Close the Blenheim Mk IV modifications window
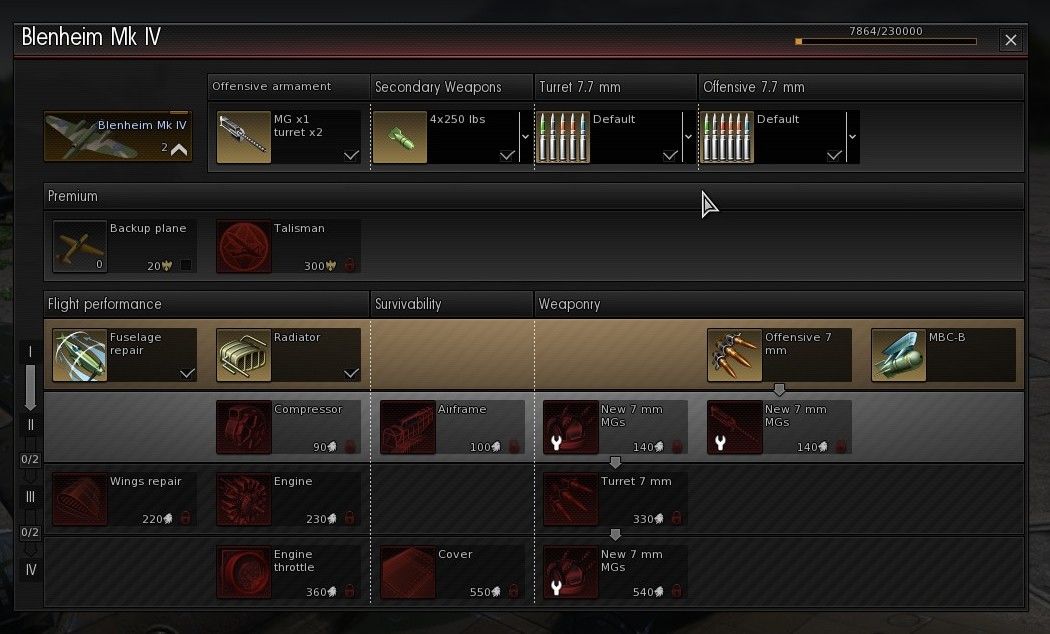Image resolution: width=1050 pixels, height=634 pixels. 1010,40
